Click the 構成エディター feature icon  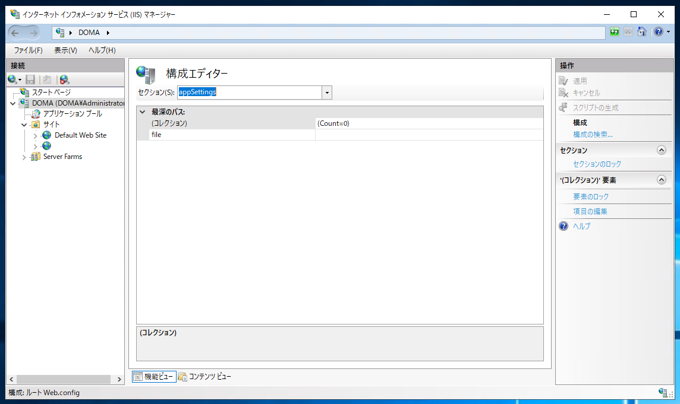point(146,74)
